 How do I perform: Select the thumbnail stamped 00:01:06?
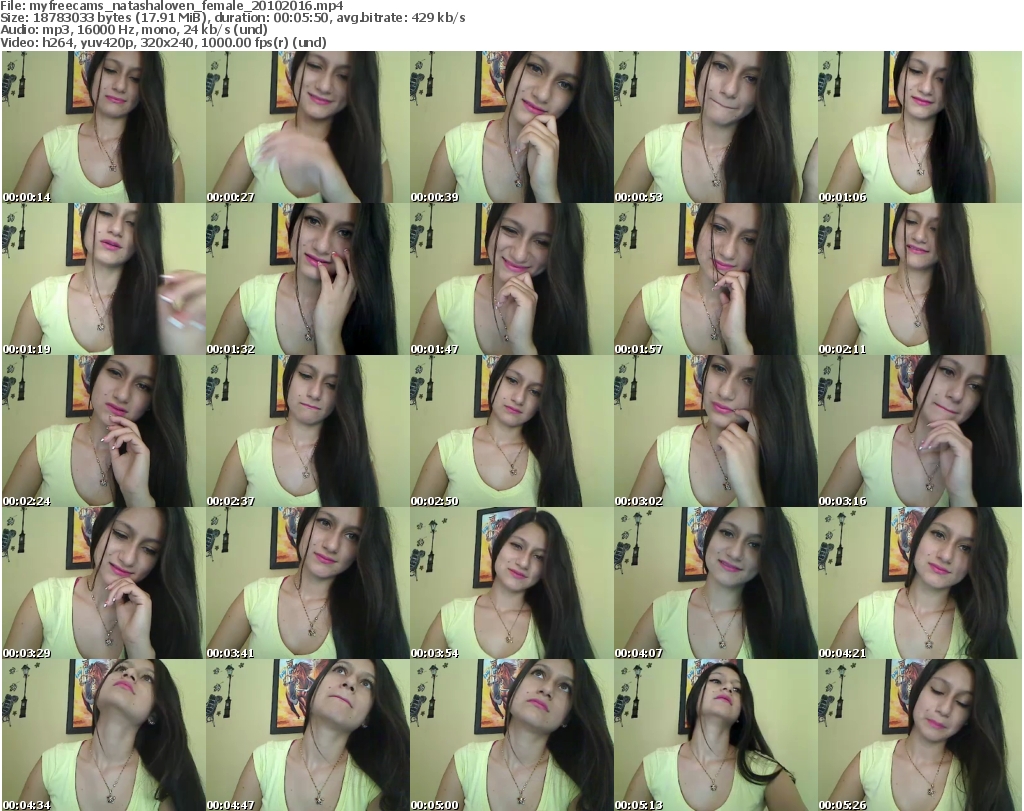pos(920,127)
